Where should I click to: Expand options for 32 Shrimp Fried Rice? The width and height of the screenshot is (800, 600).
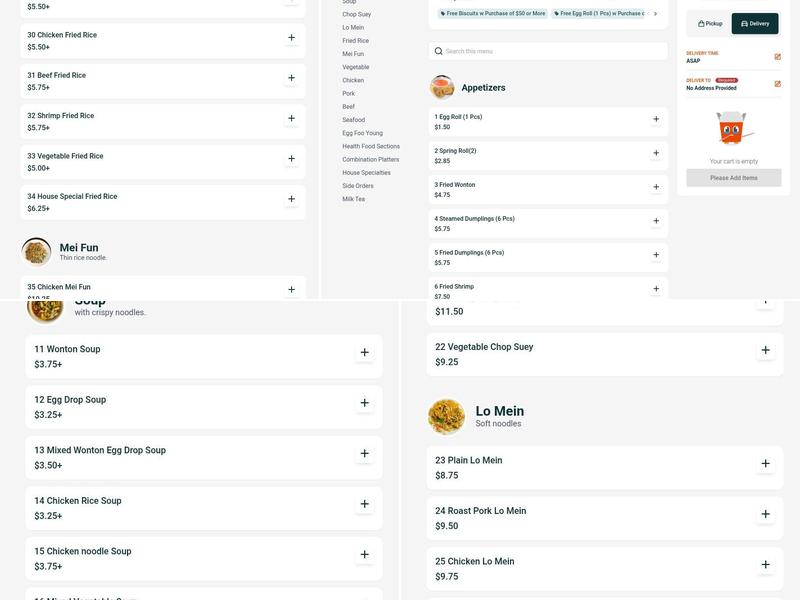[x=291, y=118]
